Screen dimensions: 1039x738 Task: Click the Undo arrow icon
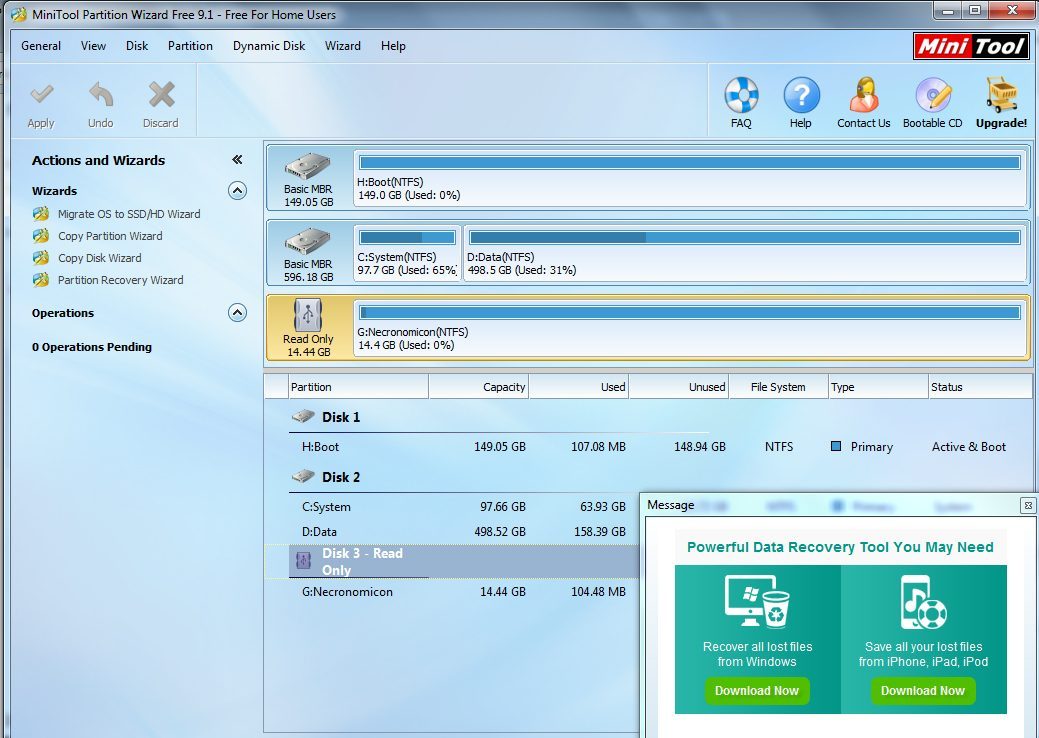pyautogui.click(x=101, y=95)
